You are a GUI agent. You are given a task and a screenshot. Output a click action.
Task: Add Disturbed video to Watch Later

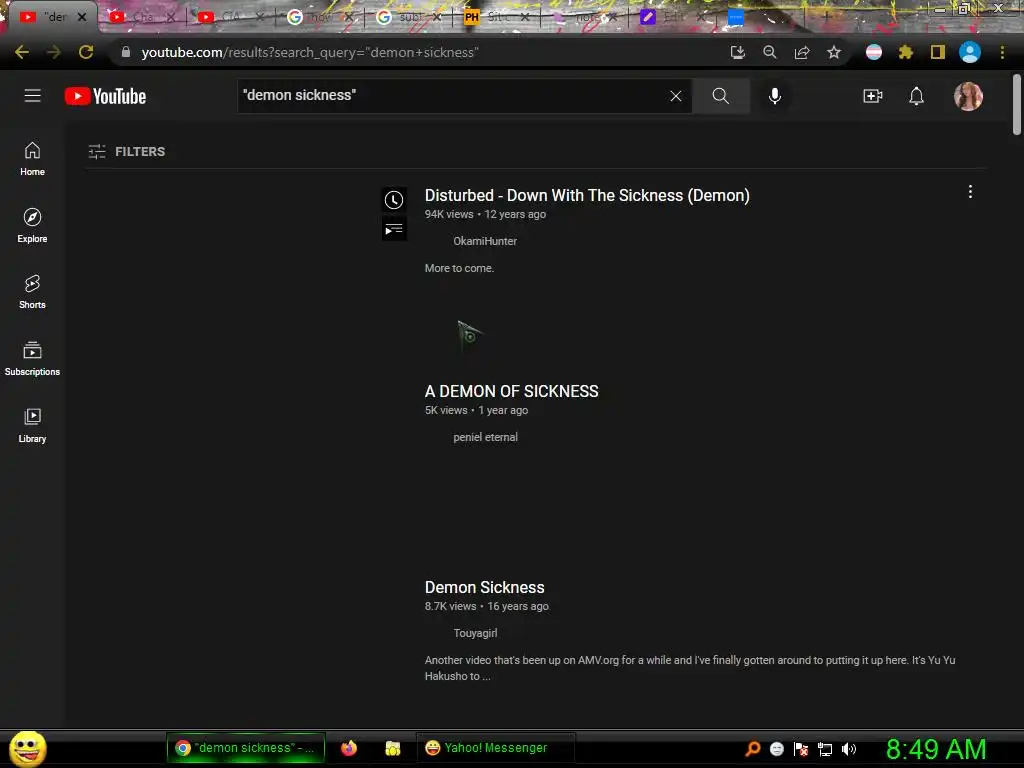click(x=394, y=200)
